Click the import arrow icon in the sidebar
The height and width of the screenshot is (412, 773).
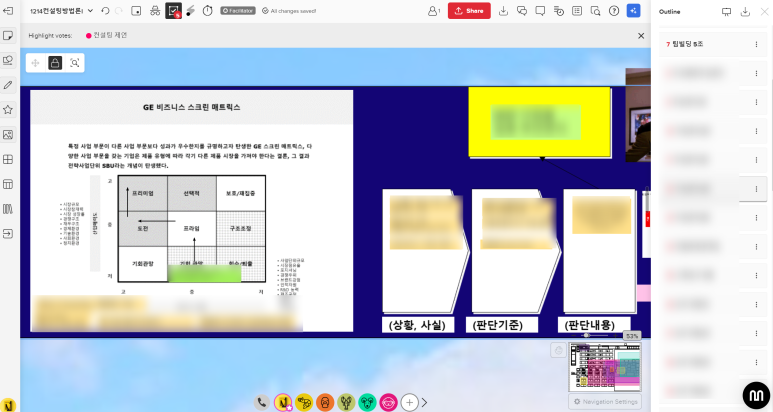(x=8, y=234)
